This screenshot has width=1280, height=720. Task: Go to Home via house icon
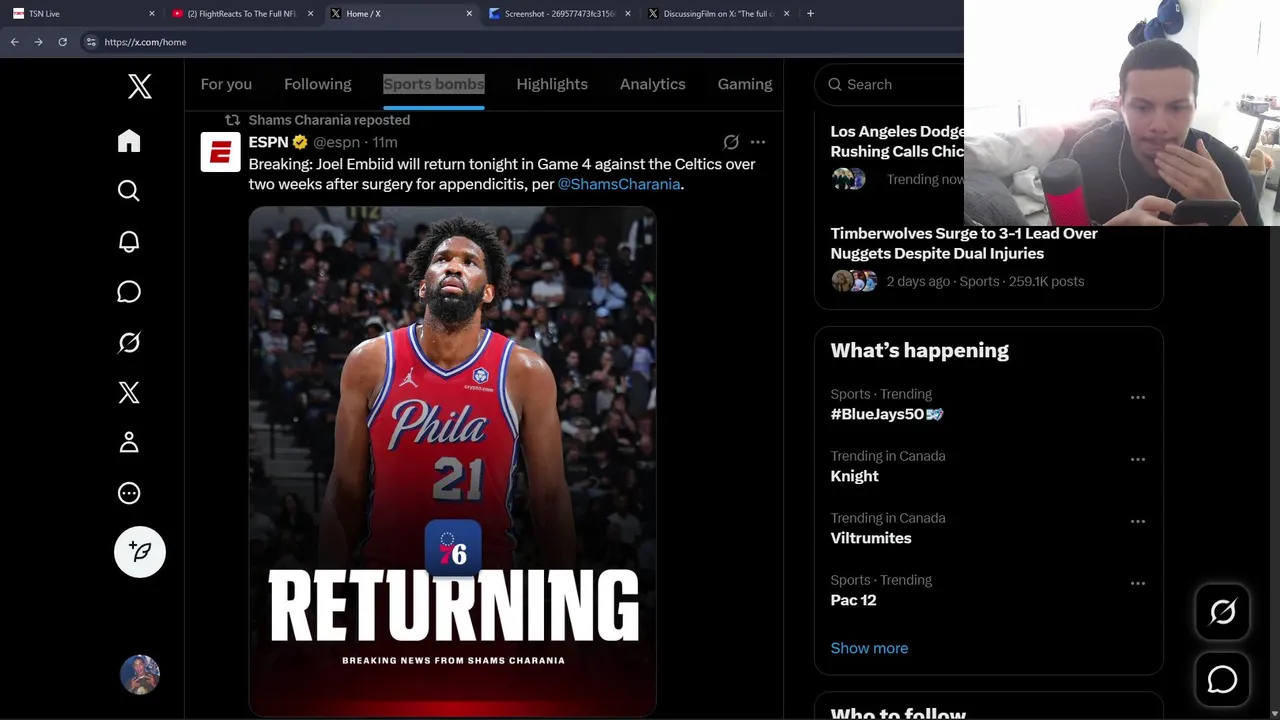[x=129, y=141]
